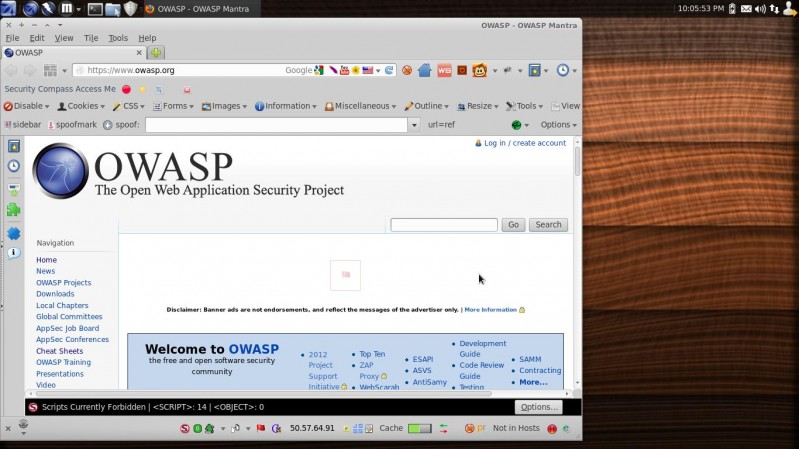Click the page info icon in sidebar
Viewport: 799px width, 449px height.
point(13,253)
